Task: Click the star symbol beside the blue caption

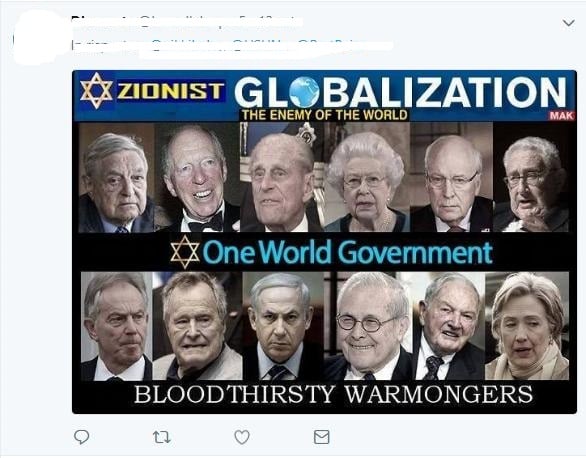Action: click(x=185, y=252)
